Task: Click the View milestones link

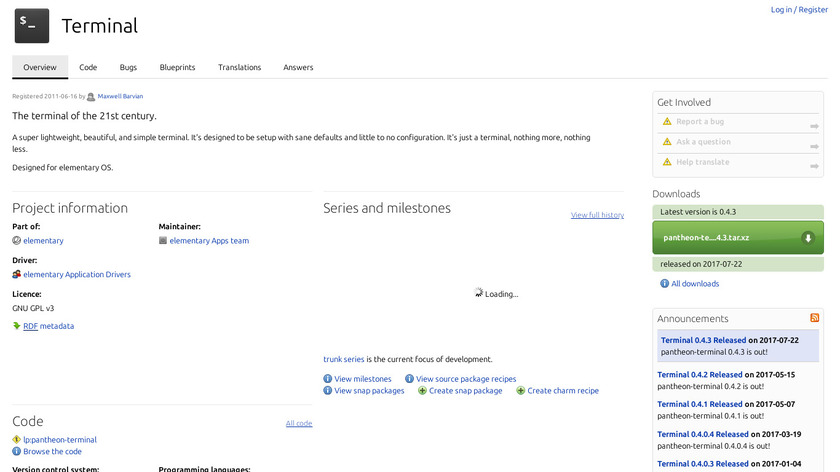Action: pyautogui.click(x=363, y=379)
